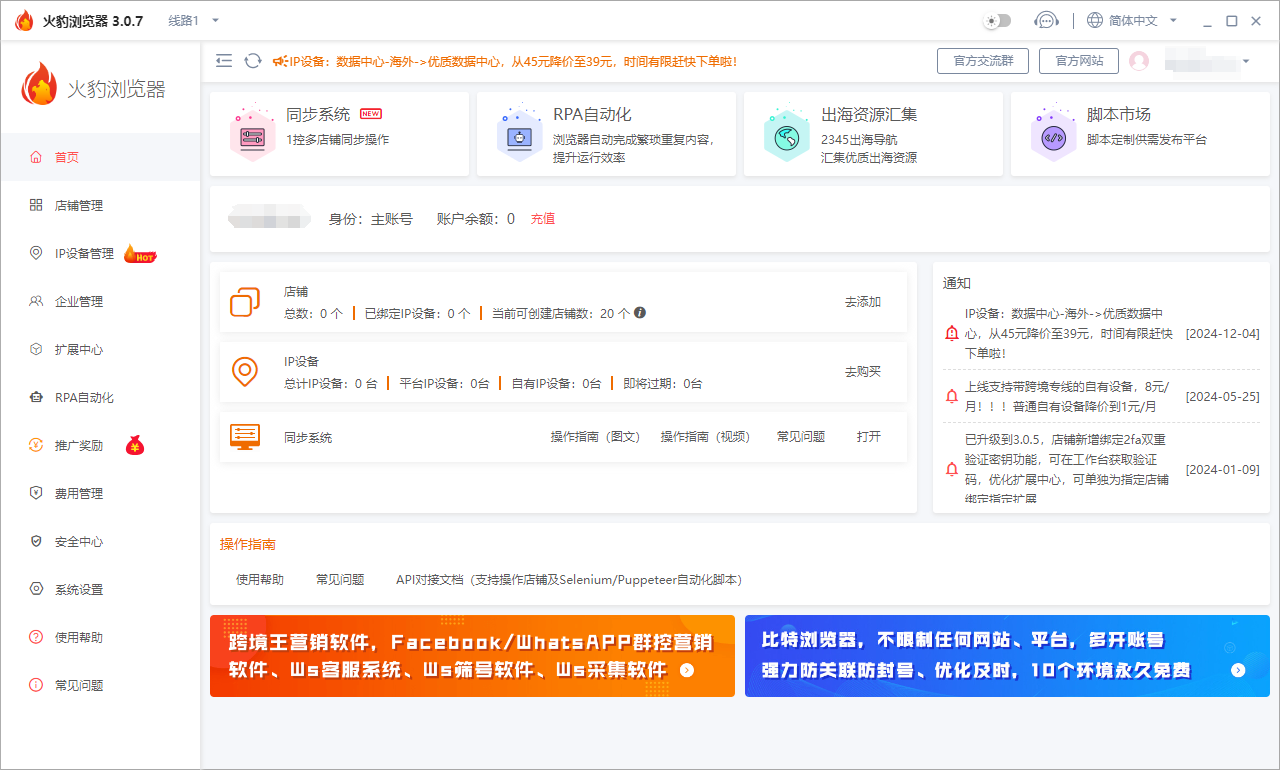Open 常见问题 in the sidebar

pos(100,685)
